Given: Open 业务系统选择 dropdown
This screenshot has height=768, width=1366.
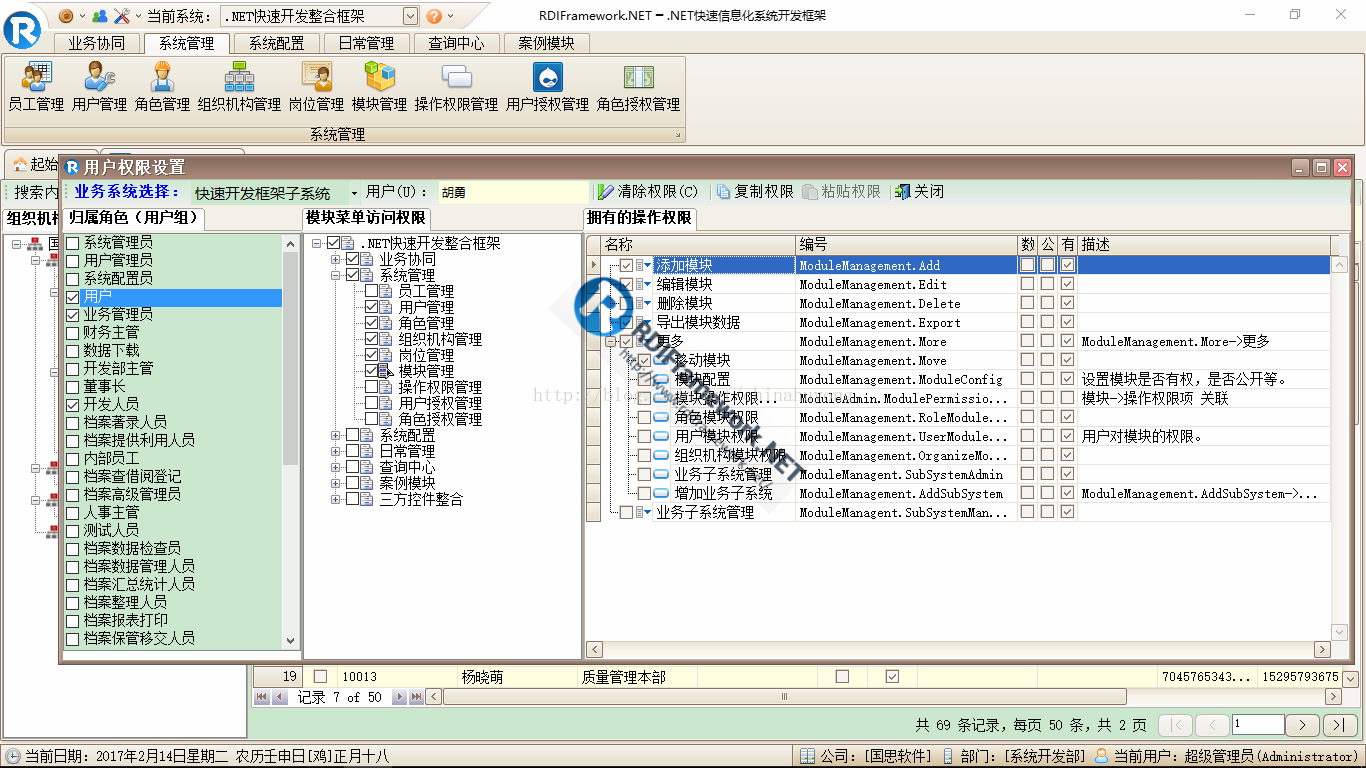Looking at the screenshot, I should pos(354,193).
